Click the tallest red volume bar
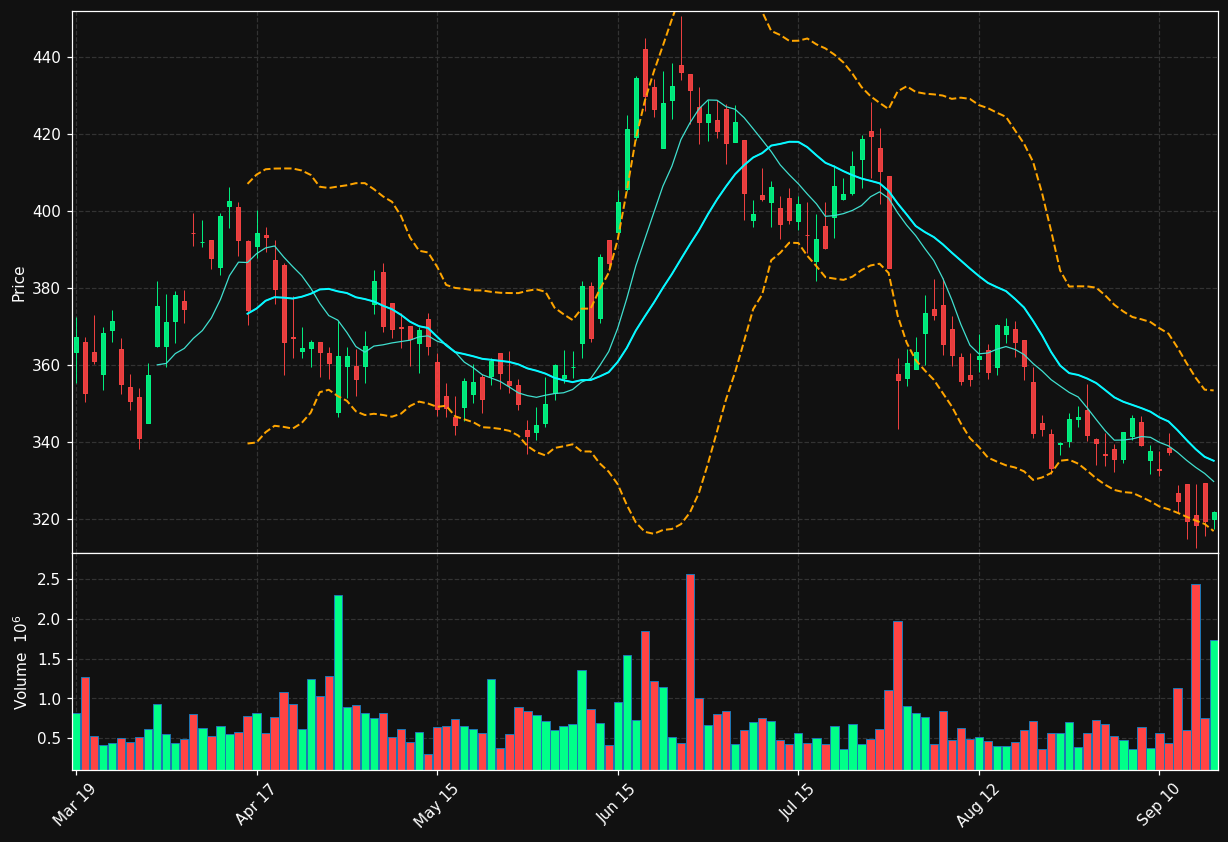 click(x=690, y=672)
